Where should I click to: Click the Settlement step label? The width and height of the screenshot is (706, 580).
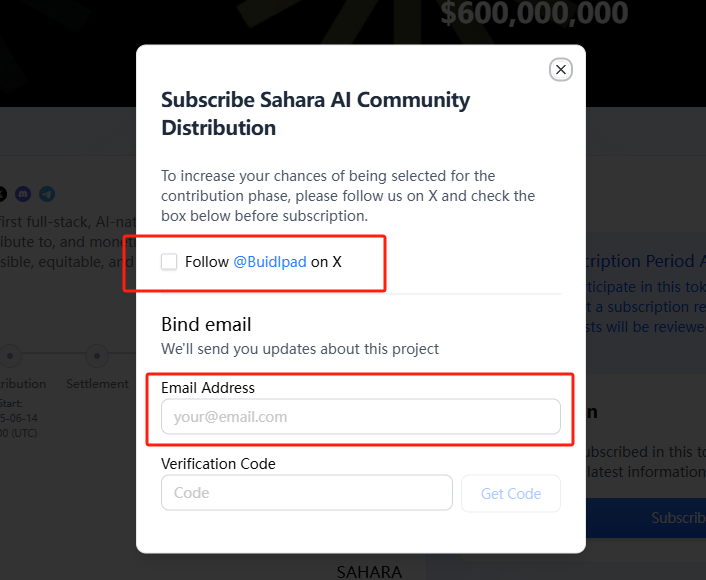[x=97, y=384]
